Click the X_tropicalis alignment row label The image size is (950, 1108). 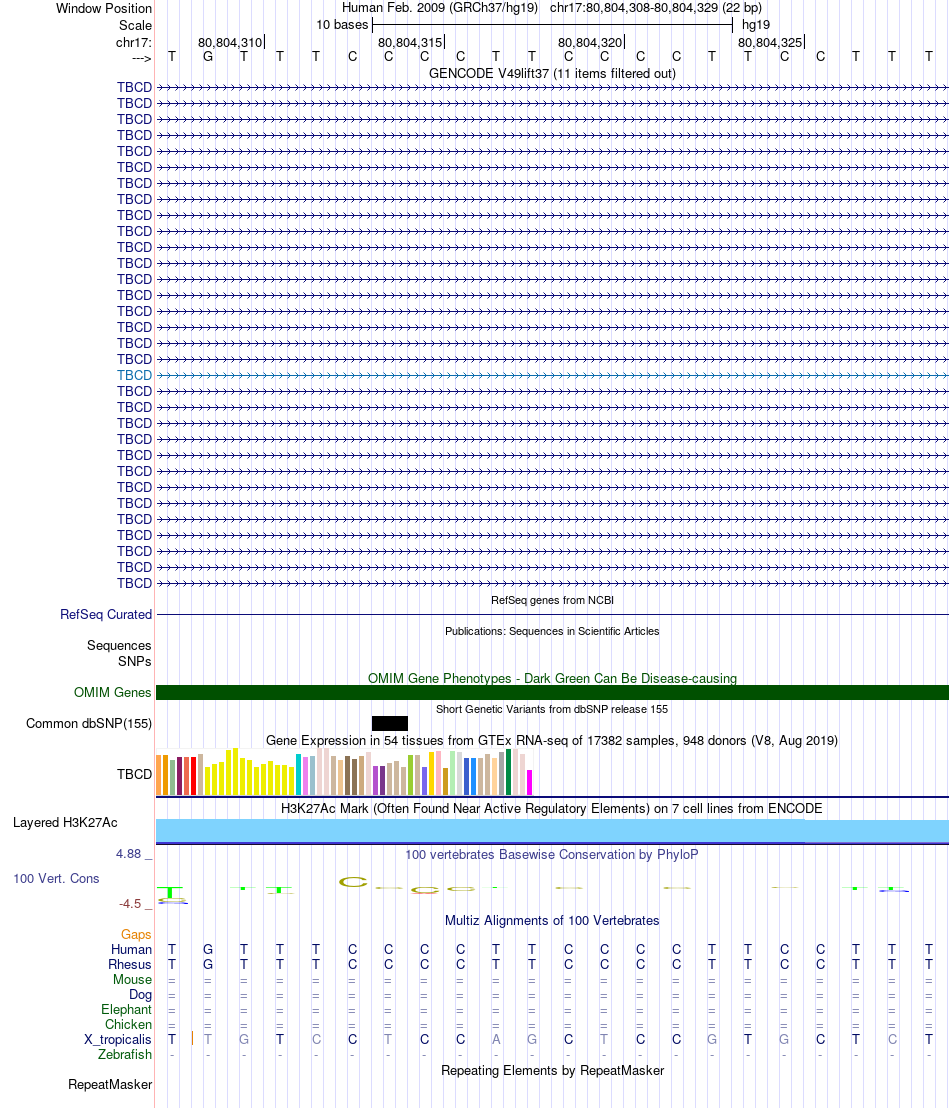click(x=118, y=1039)
